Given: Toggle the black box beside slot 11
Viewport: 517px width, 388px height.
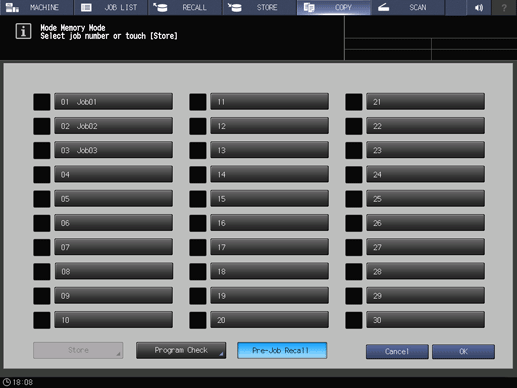Looking at the screenshot, I should pyautogui.click(x=198, y=102).
